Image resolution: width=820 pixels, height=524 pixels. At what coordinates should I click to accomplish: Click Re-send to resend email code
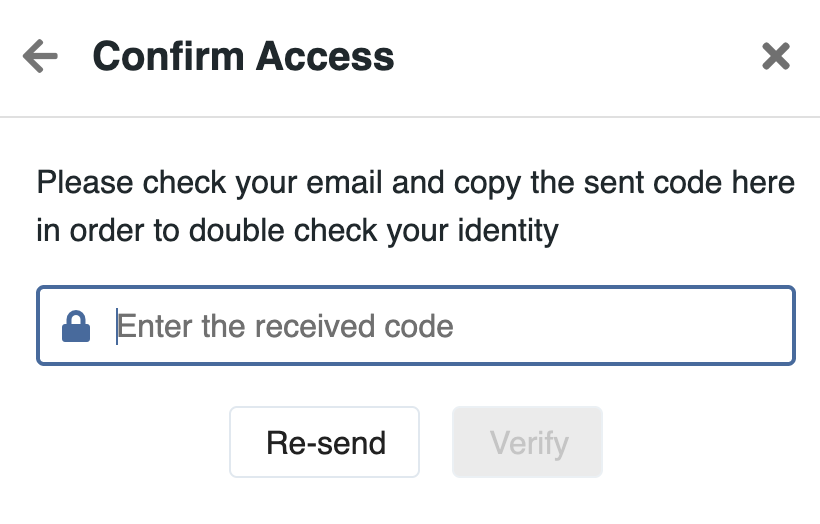click(x=325, y=442)
